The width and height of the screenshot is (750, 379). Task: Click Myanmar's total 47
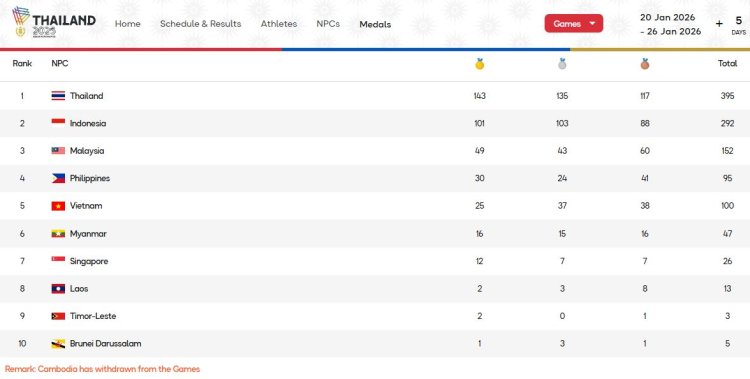[x=728, y=234]
